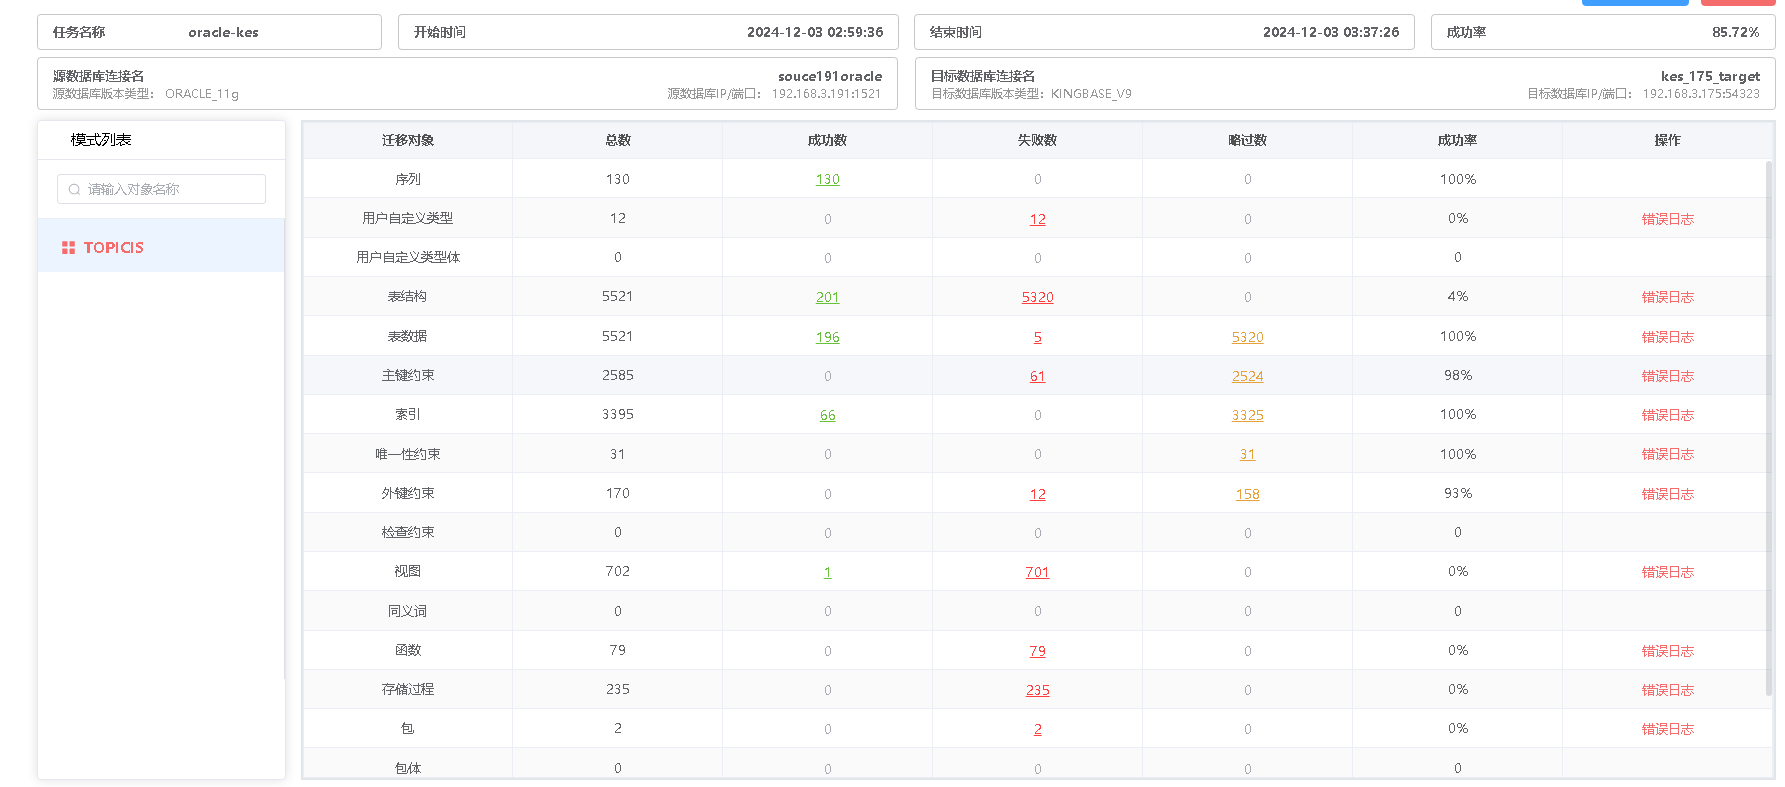The image size is (1785, 787).
Task: Type in the 请输入对象名称 search field
Action: coord(170,189)
